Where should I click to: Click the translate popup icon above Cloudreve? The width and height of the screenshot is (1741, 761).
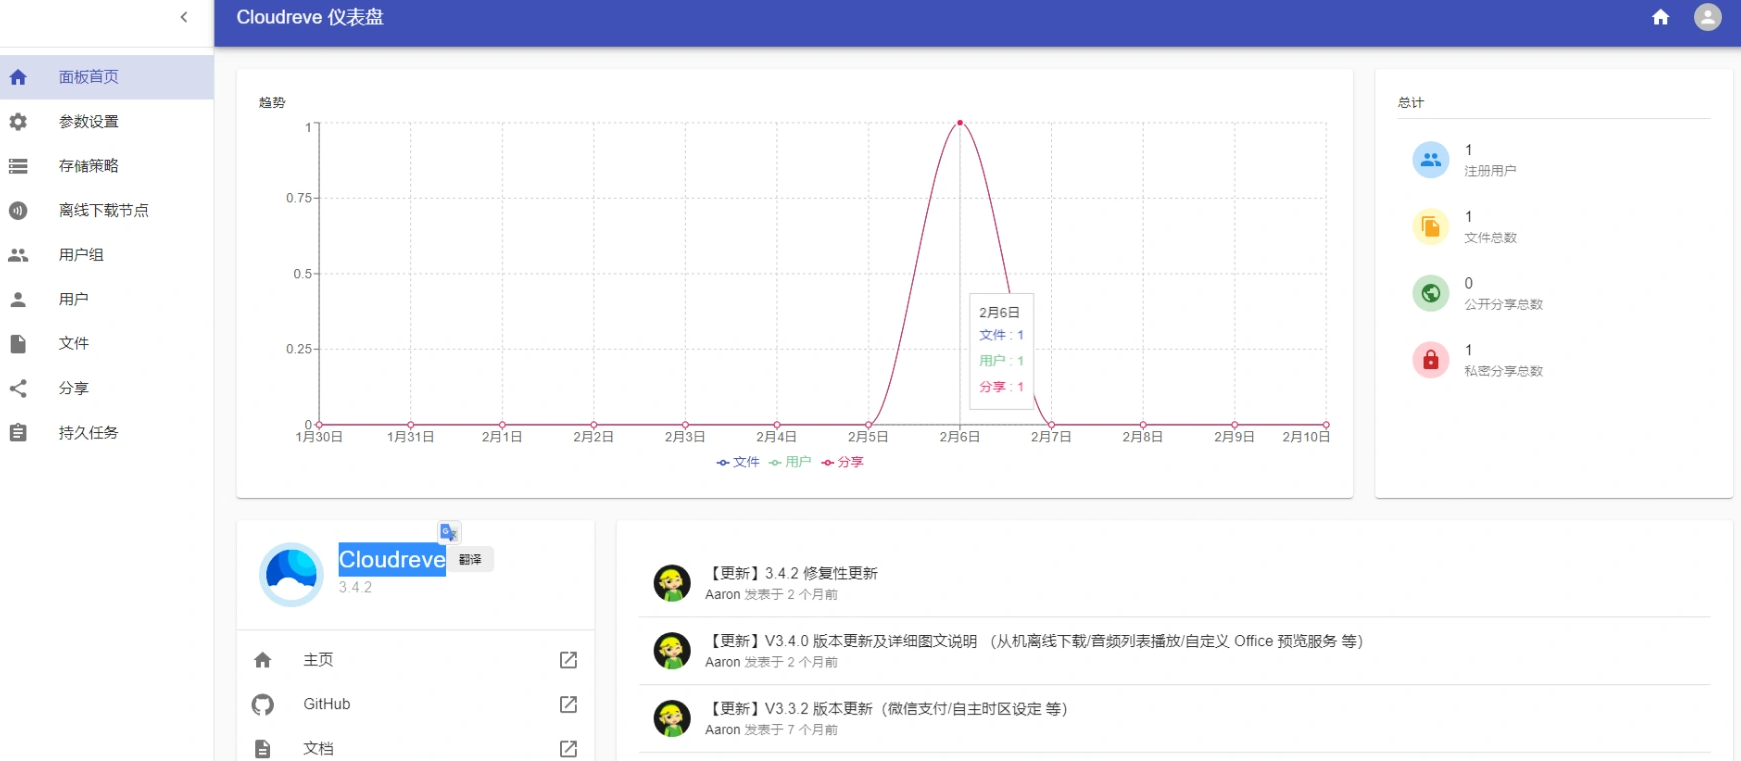pos(449,532)
